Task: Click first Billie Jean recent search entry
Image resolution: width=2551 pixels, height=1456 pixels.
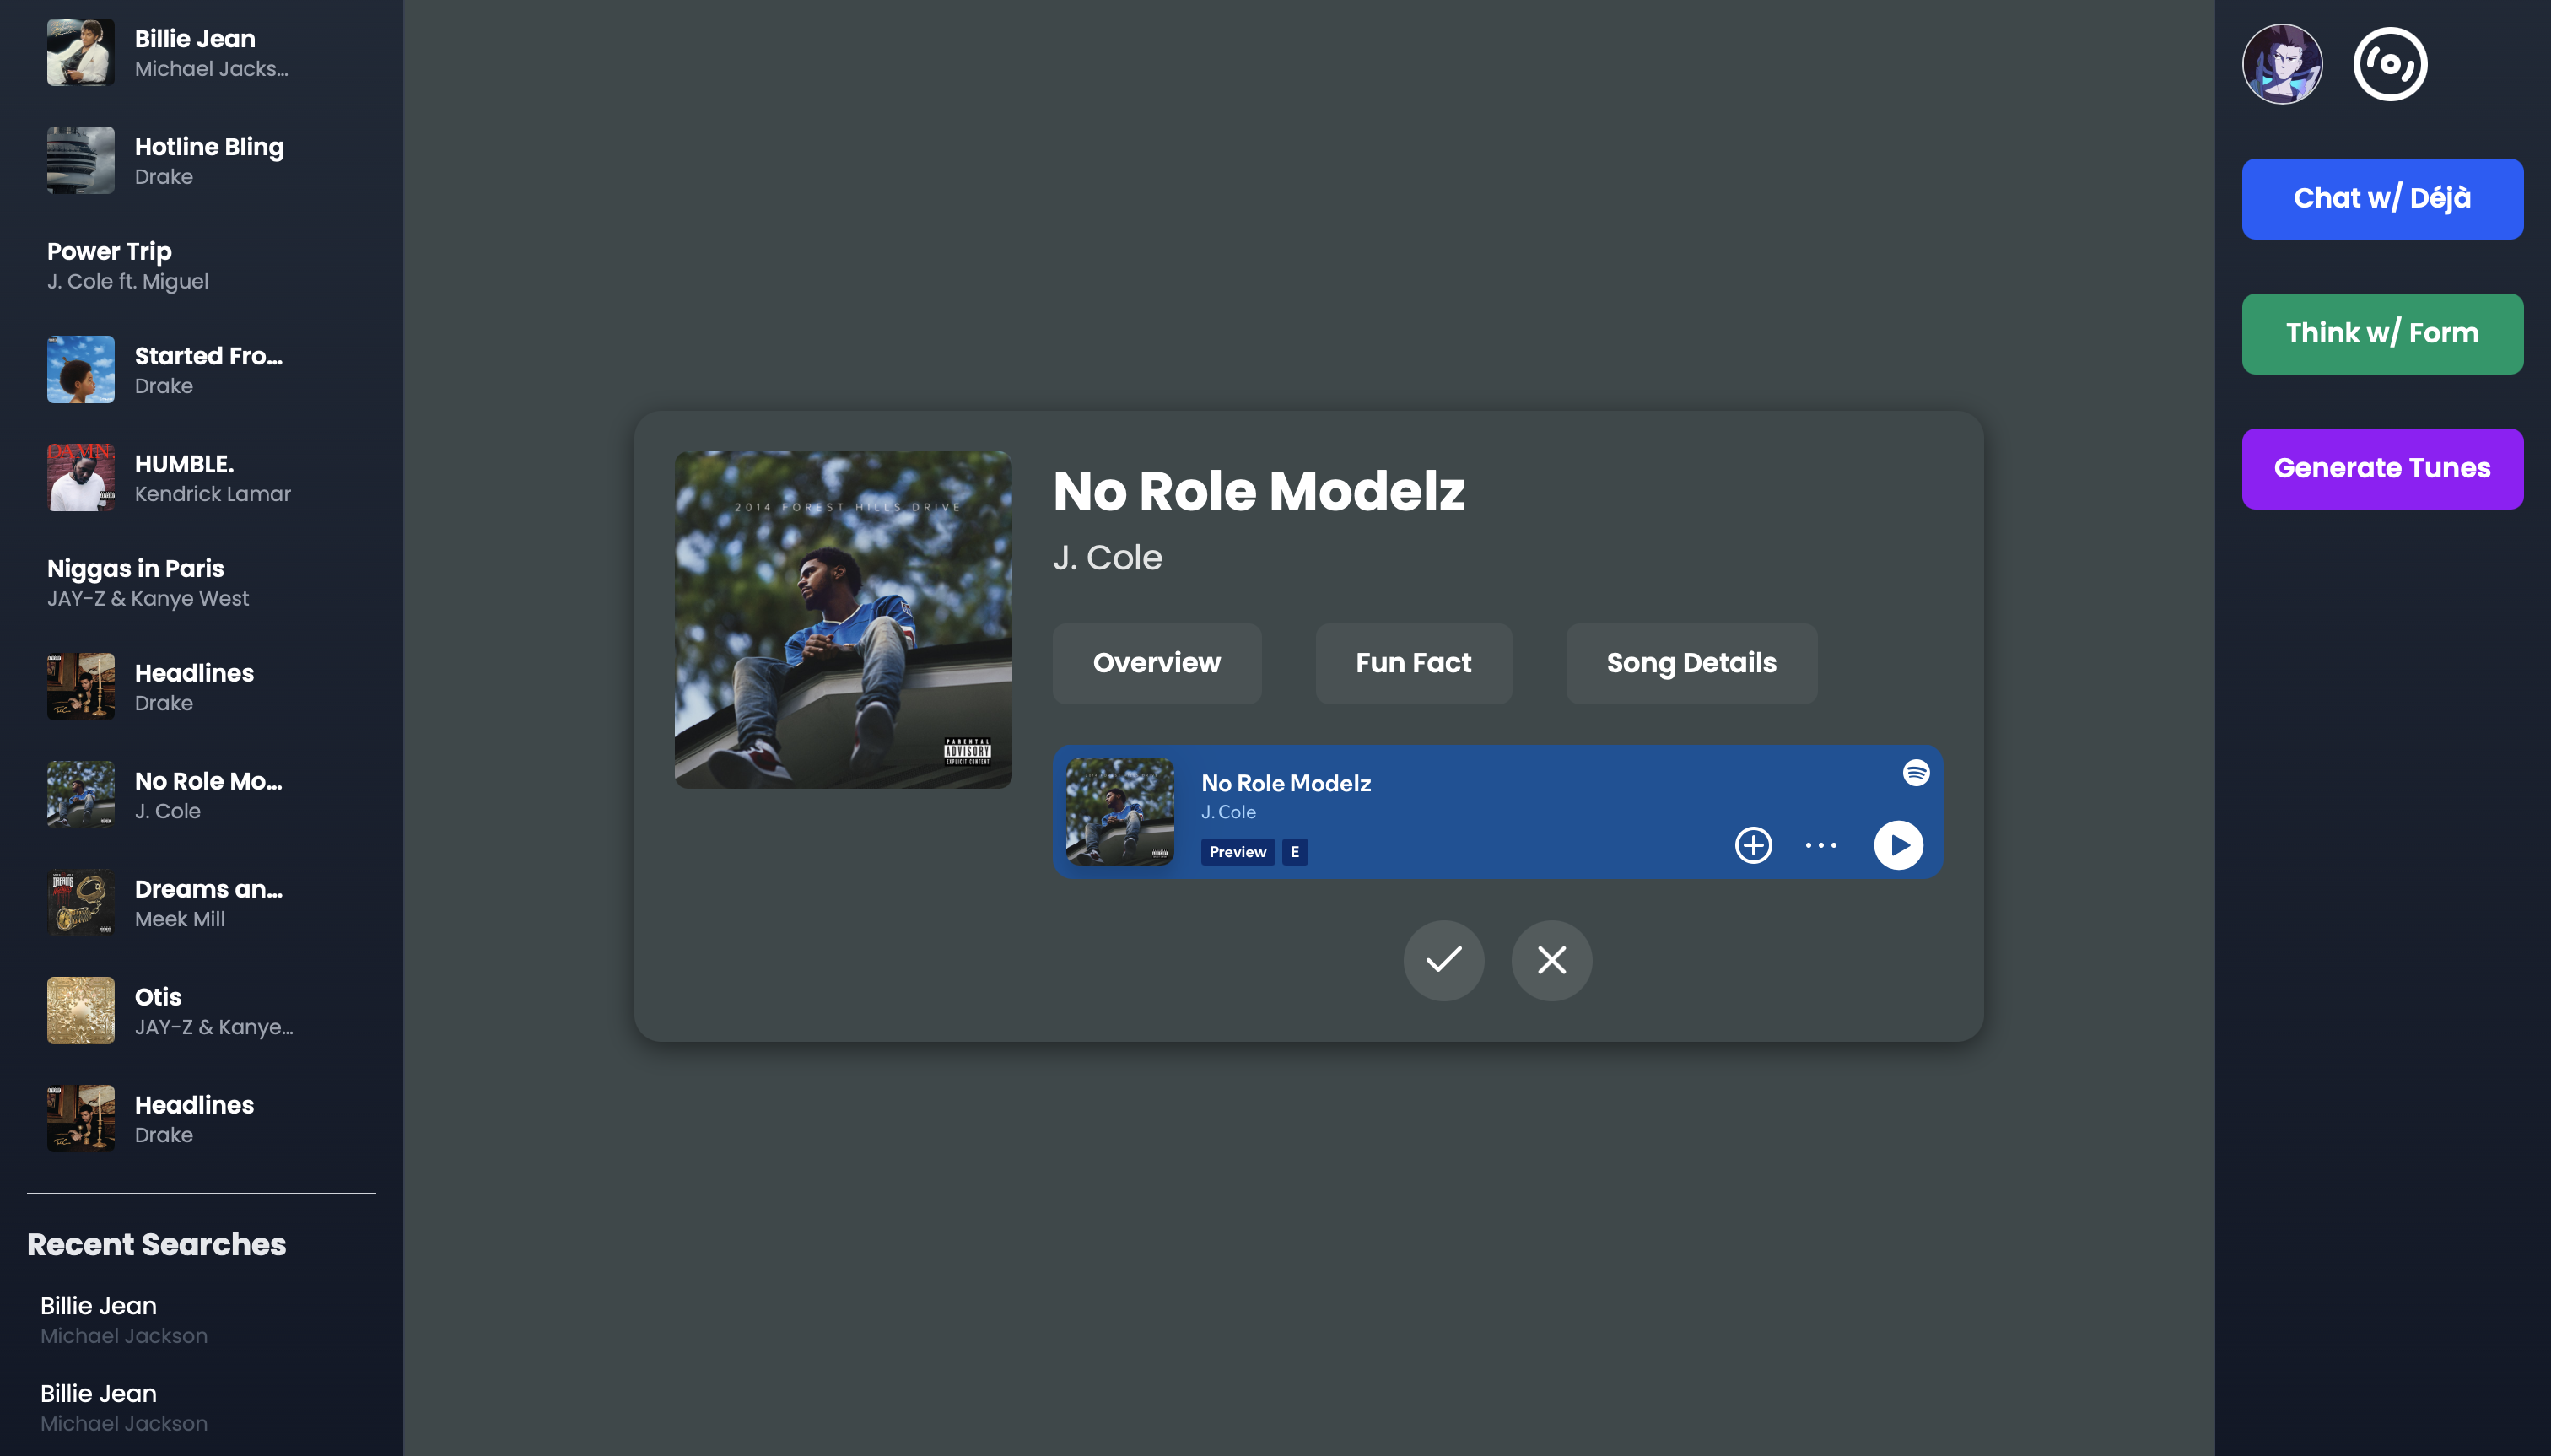Action: 123,1319
